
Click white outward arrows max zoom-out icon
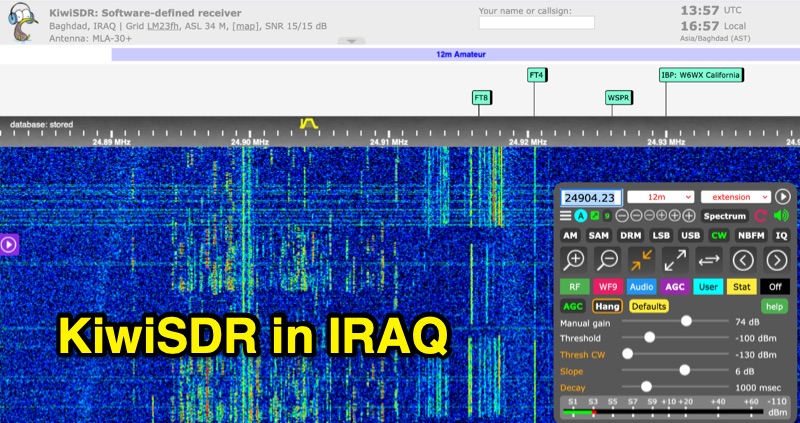click(x=675, y=260)
